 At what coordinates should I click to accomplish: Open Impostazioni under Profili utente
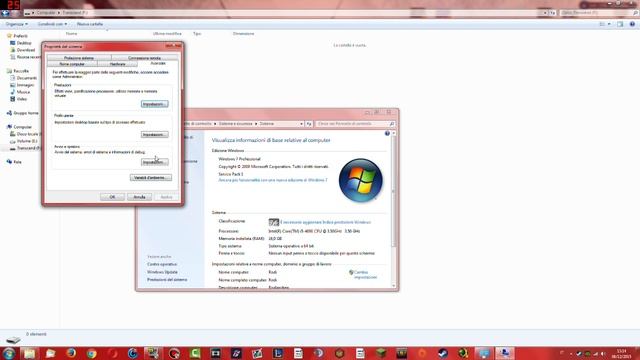point(154,134)
